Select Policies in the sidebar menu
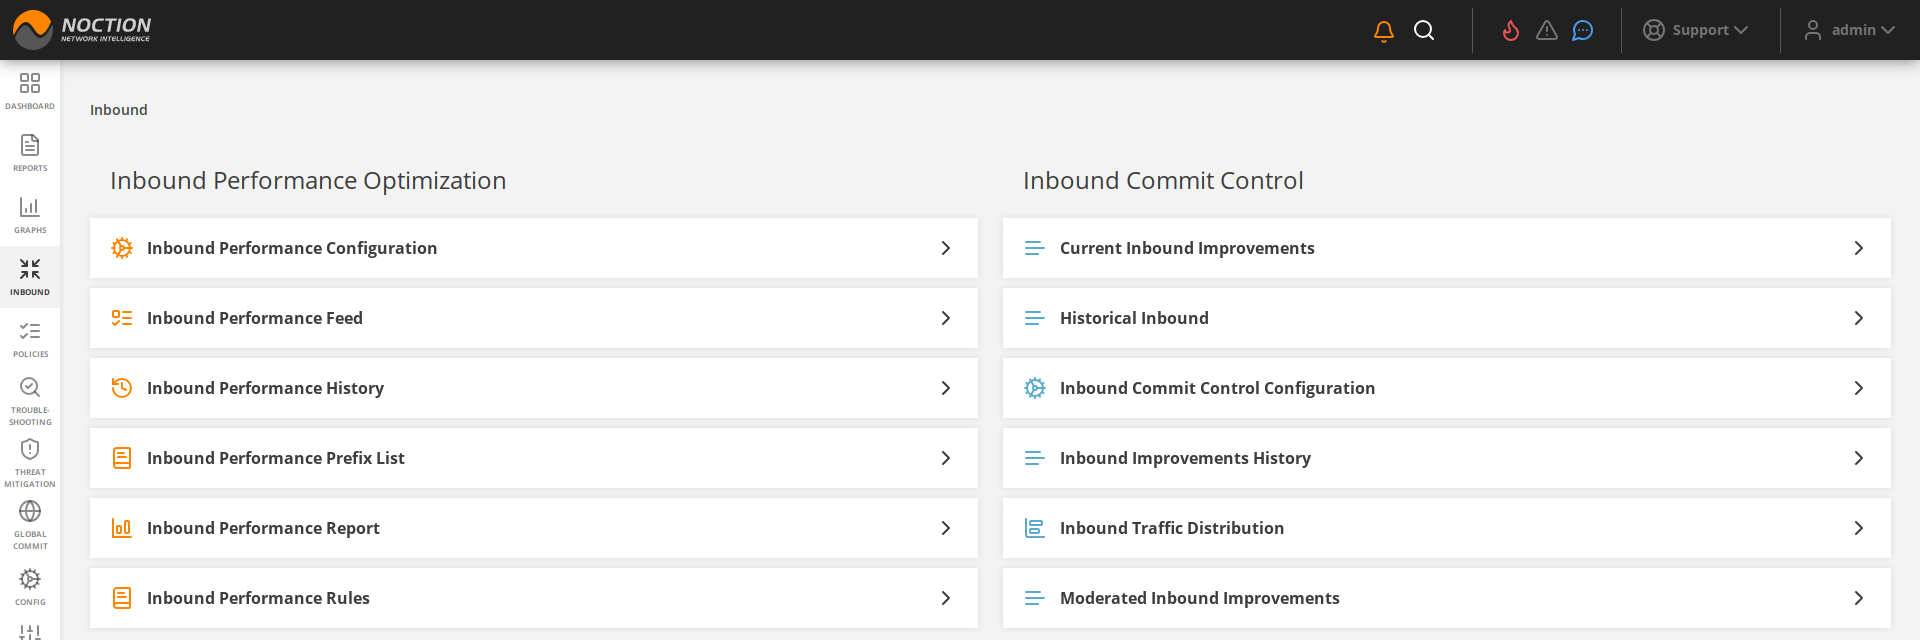The image size is (1920, 640). tap(30, 339)
